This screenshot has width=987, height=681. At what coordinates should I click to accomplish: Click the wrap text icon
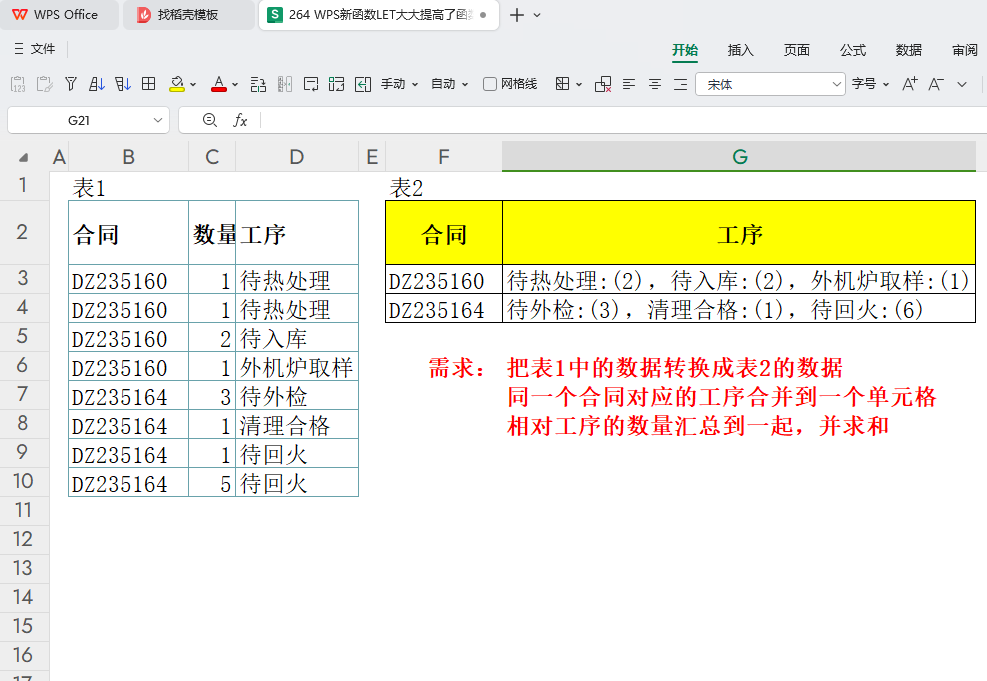pyautogui.click(x=310, y=84)
